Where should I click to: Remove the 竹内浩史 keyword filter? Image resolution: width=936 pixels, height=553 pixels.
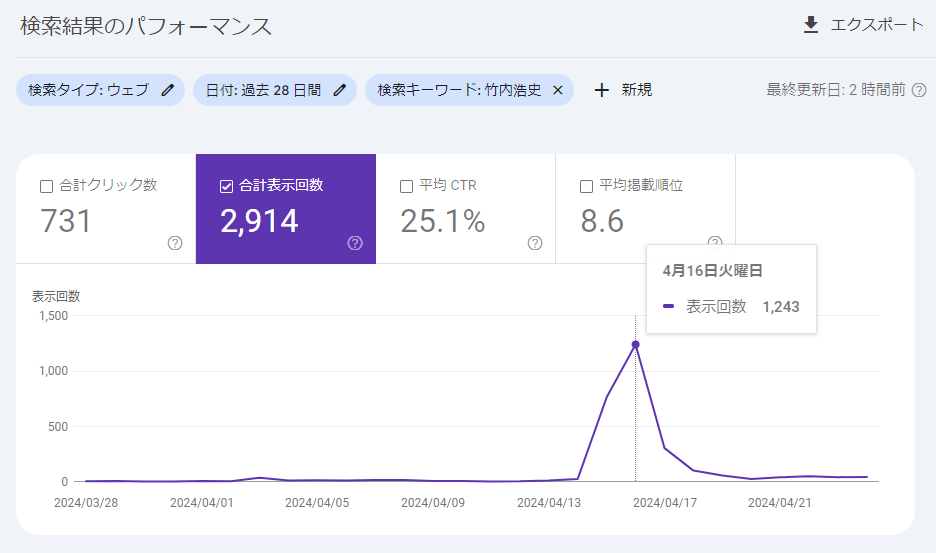point(558,90)
